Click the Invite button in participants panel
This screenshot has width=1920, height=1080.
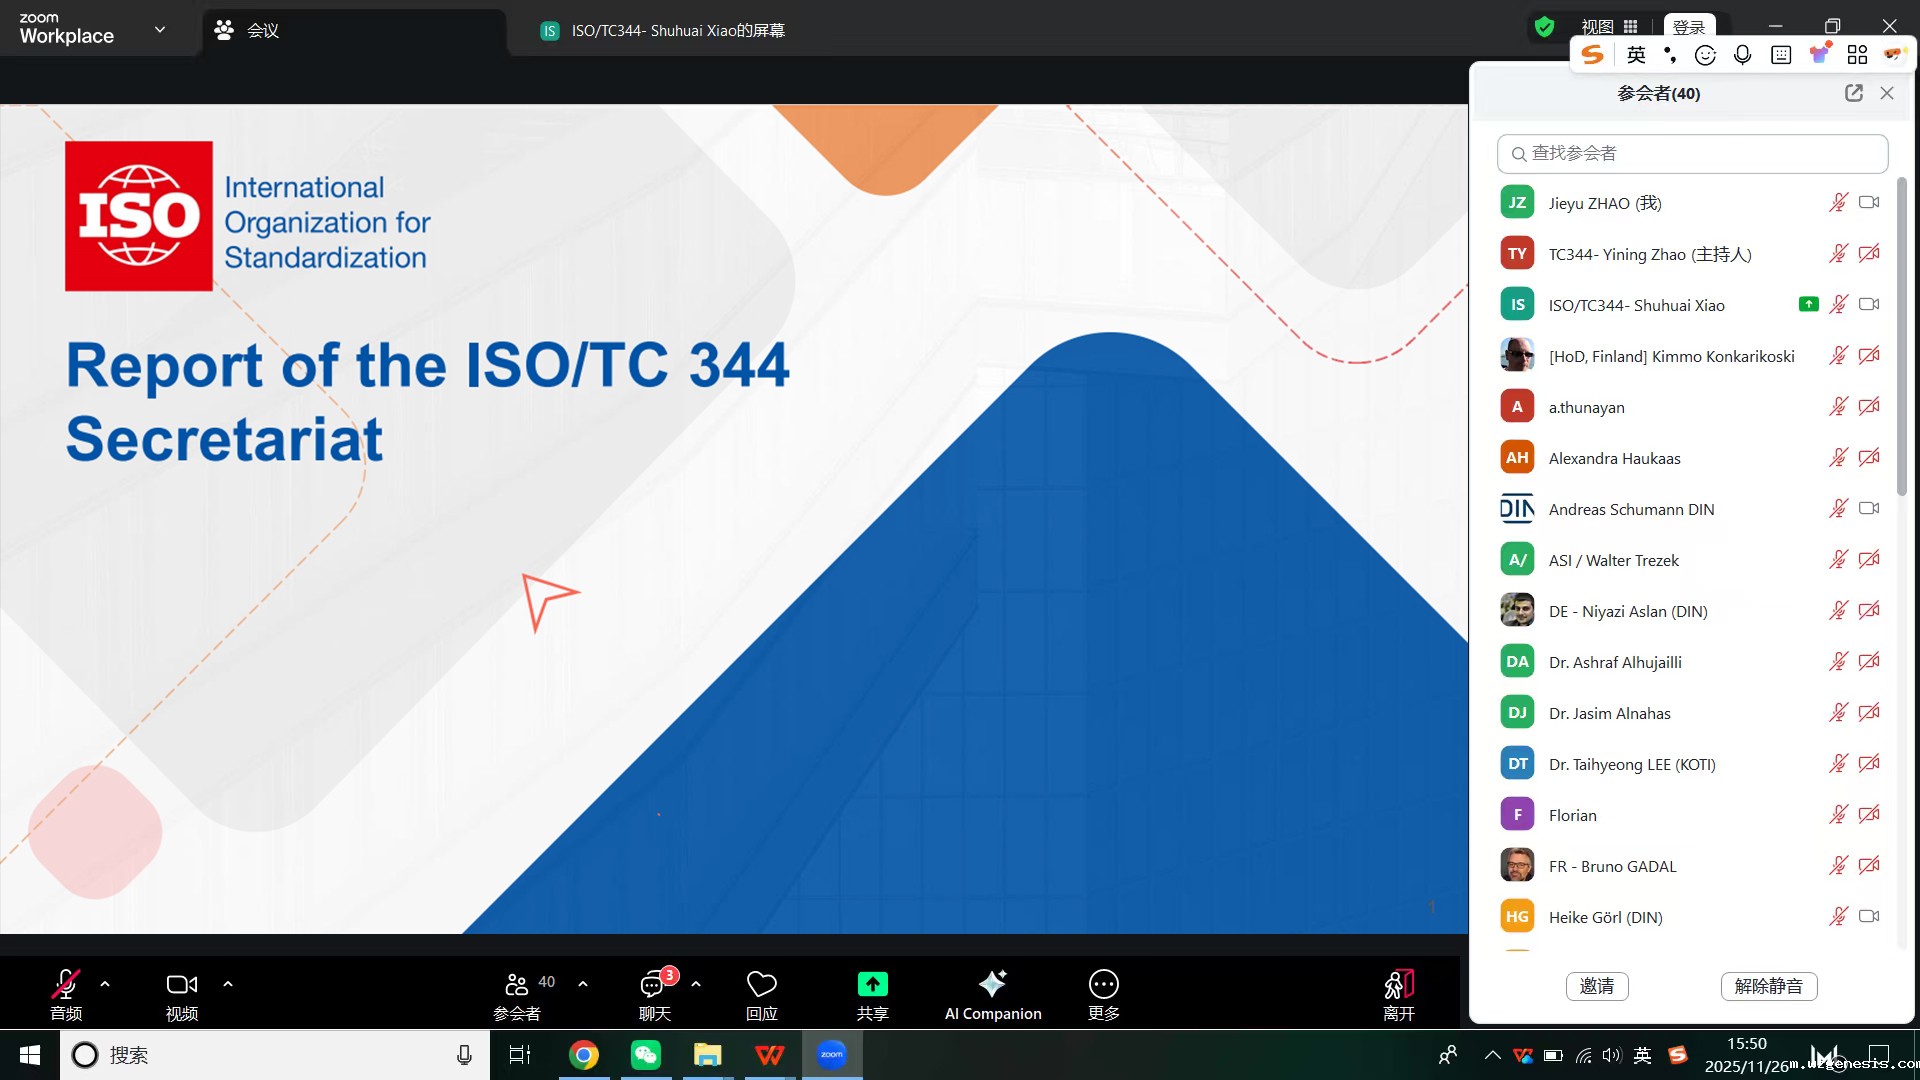(x=1596, y=986)
